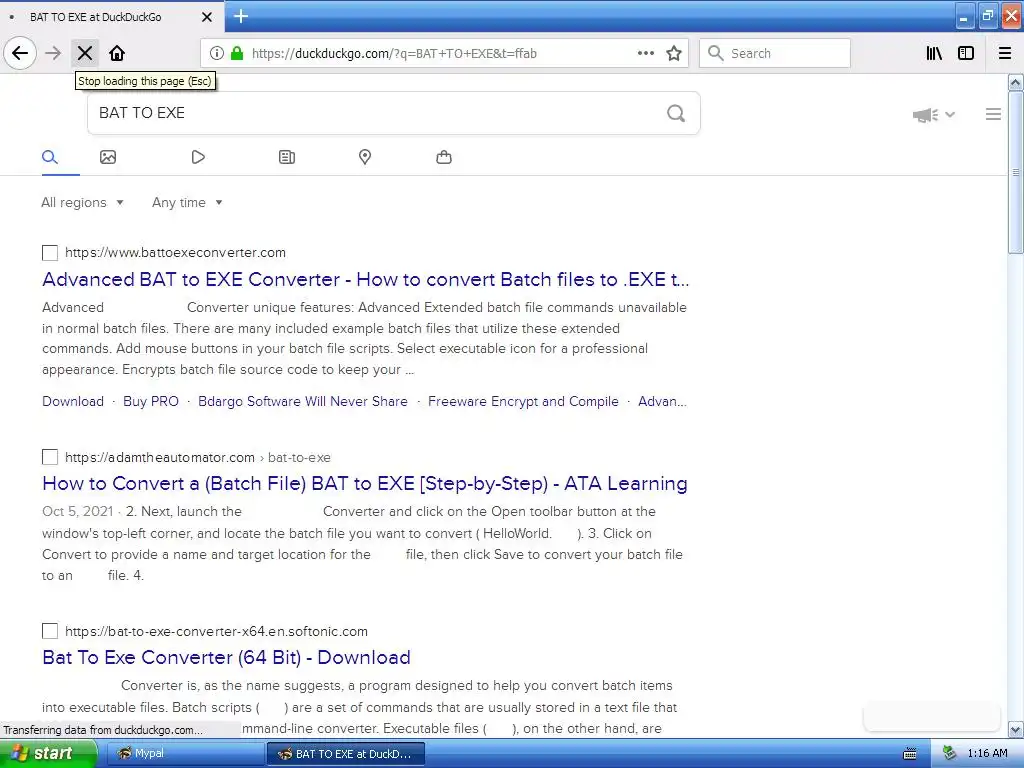The height and width of the screenshot is (768, 1024).
Task: Open the Windows start menu
Action: 48,754
